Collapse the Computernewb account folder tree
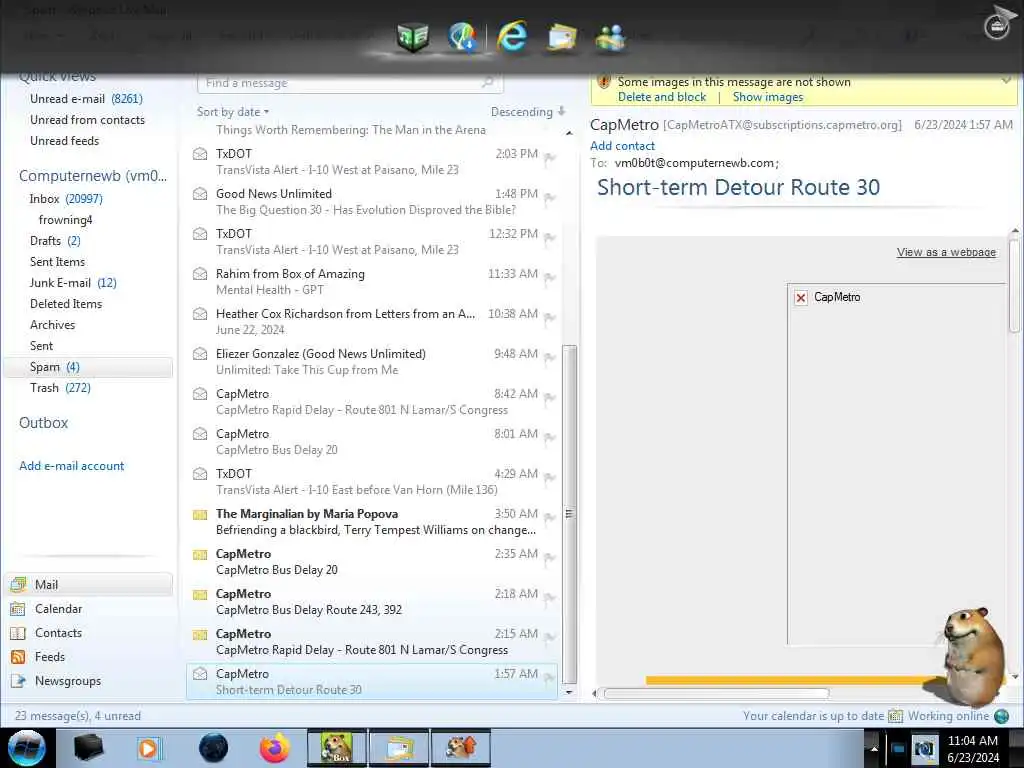The image size is (1024, 768). (93, 176)
